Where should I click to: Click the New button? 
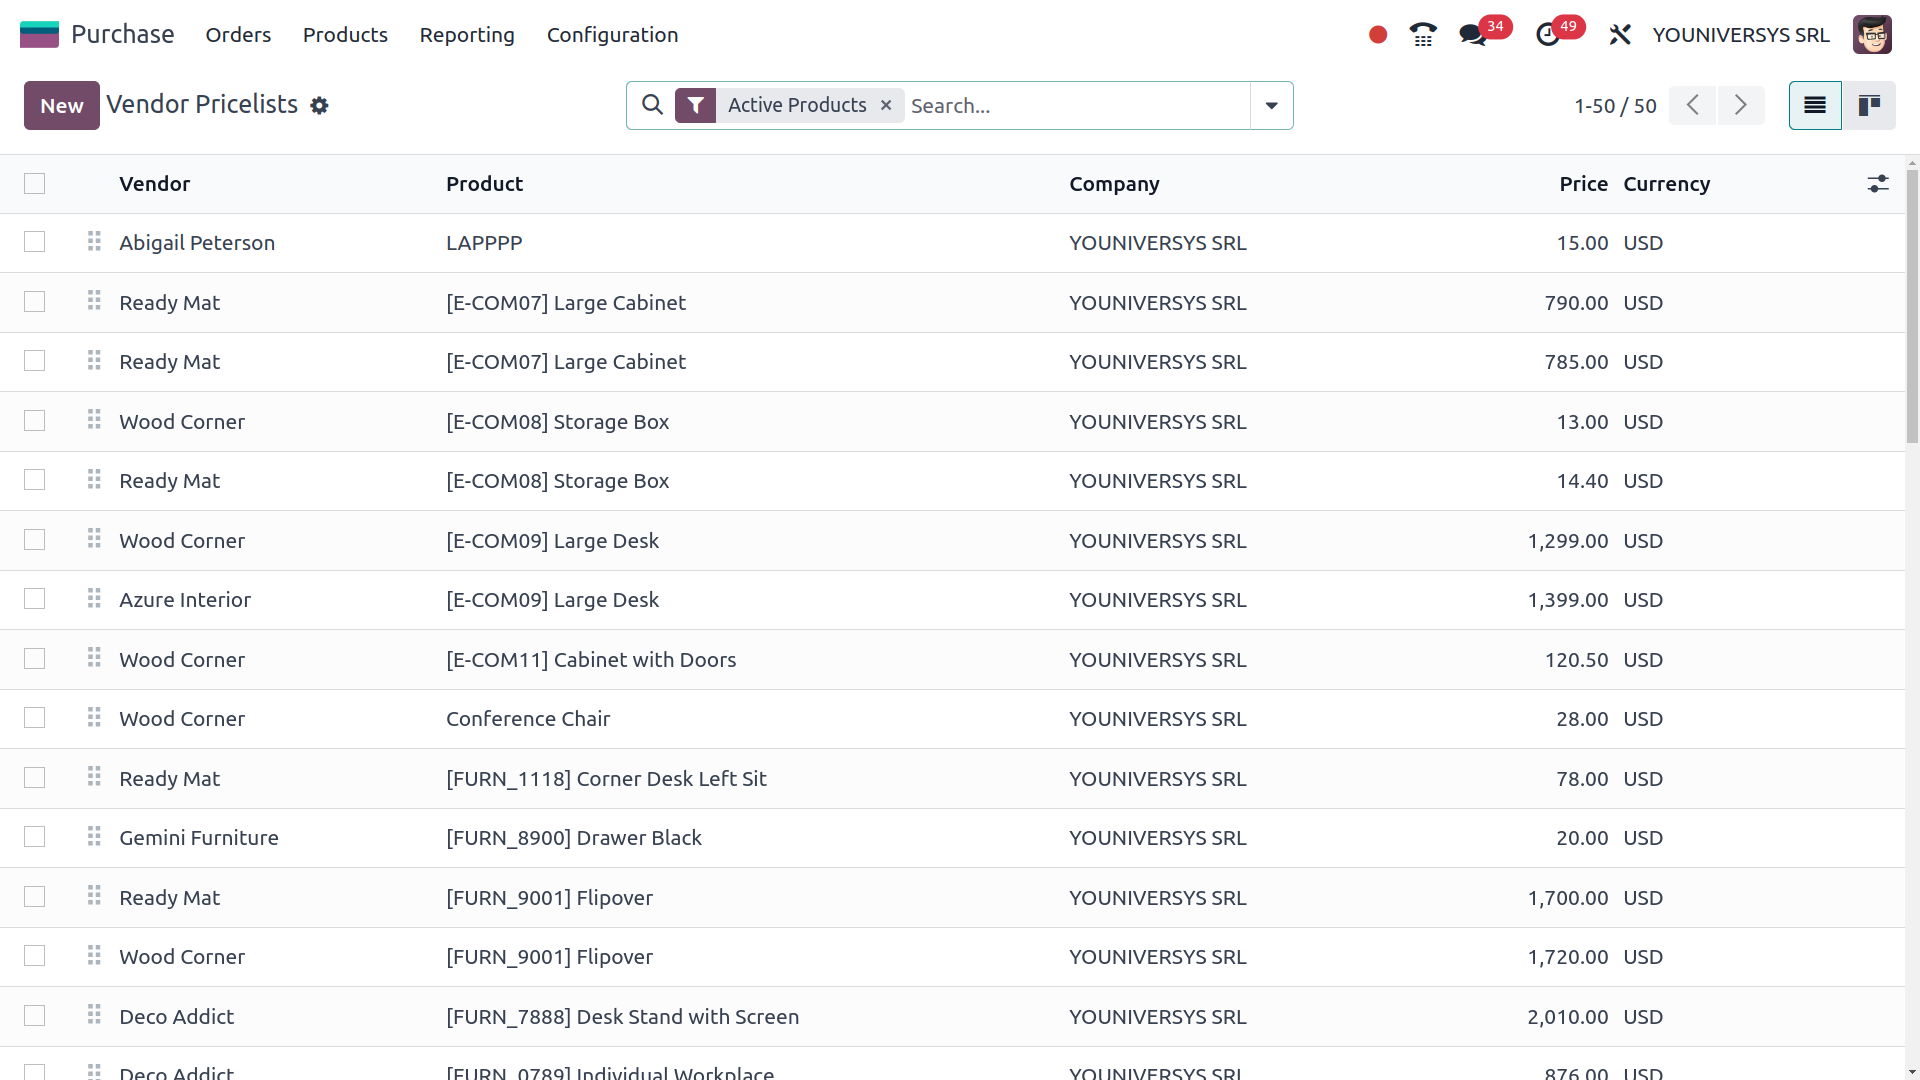[x=61, y=105]
